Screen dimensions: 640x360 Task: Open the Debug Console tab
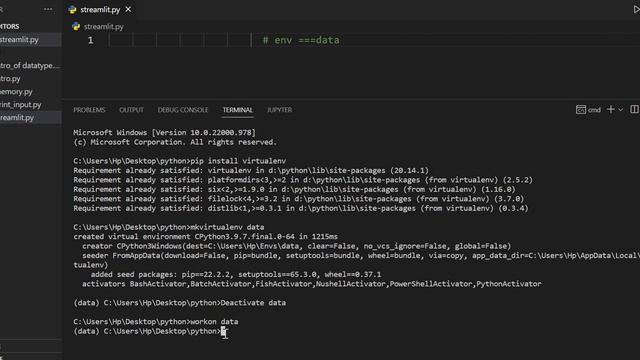click(x=183, y=110)
